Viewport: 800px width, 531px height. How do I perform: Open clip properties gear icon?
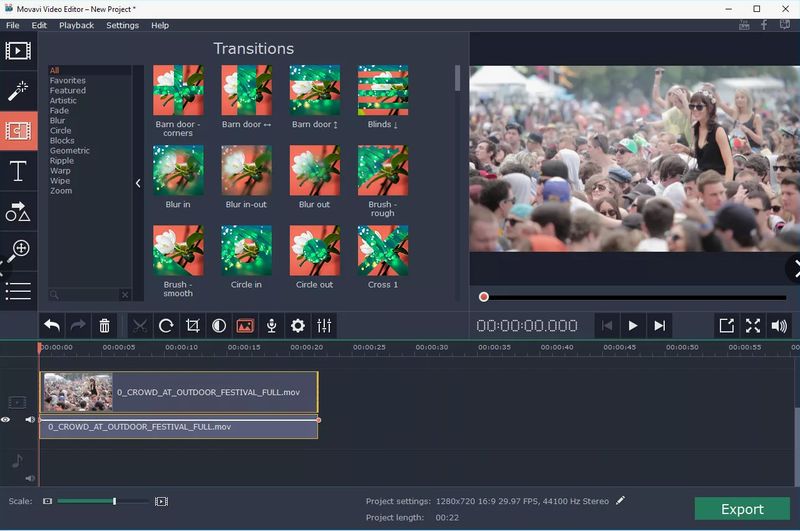(297, 326)
